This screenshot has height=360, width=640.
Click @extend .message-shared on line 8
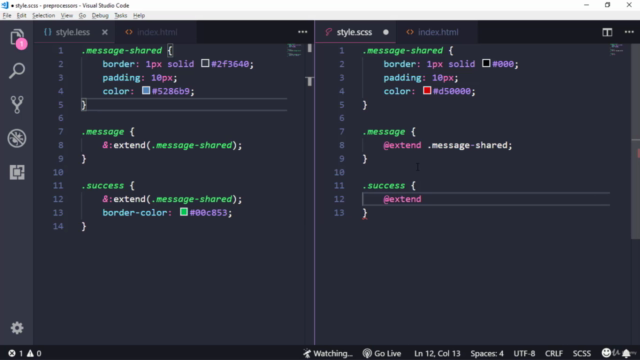click(x=447, y=145)
